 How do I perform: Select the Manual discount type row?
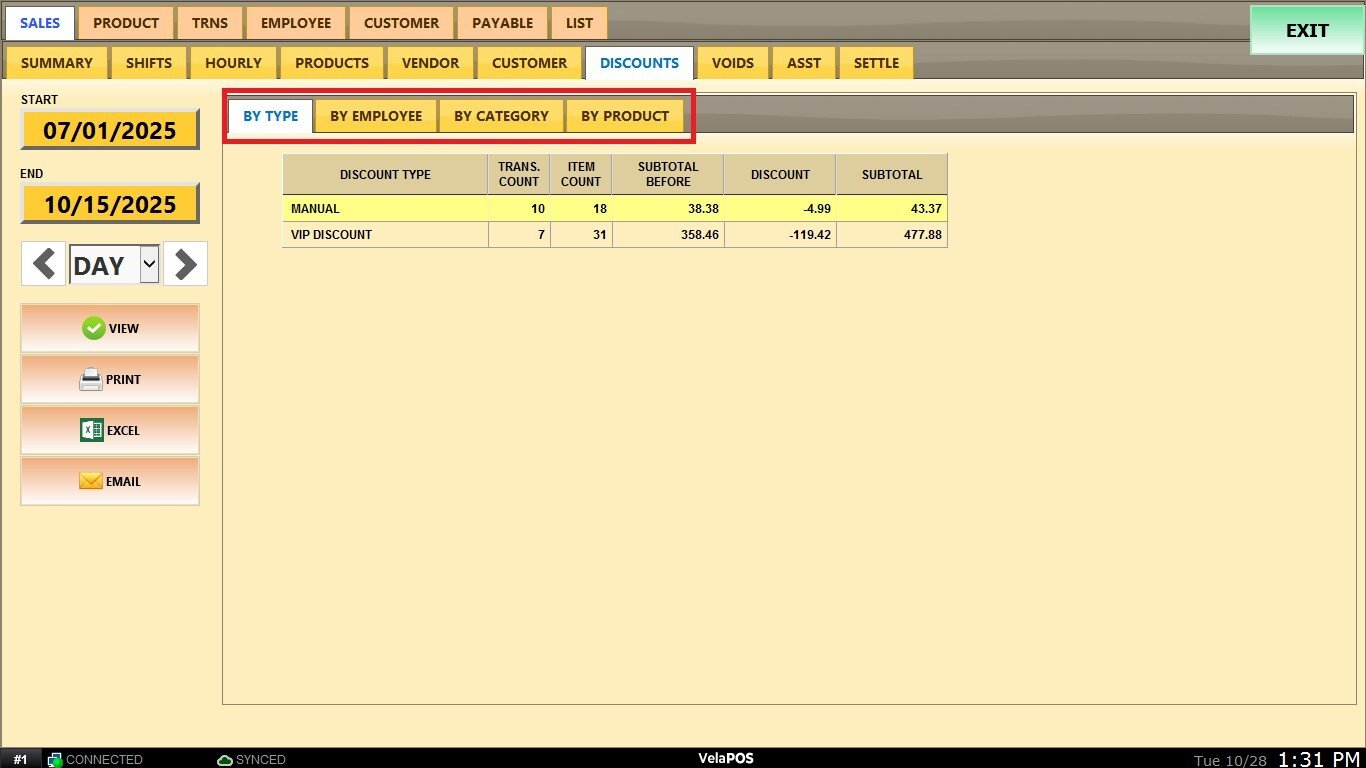pyautogui.click(x=385, y=209)
